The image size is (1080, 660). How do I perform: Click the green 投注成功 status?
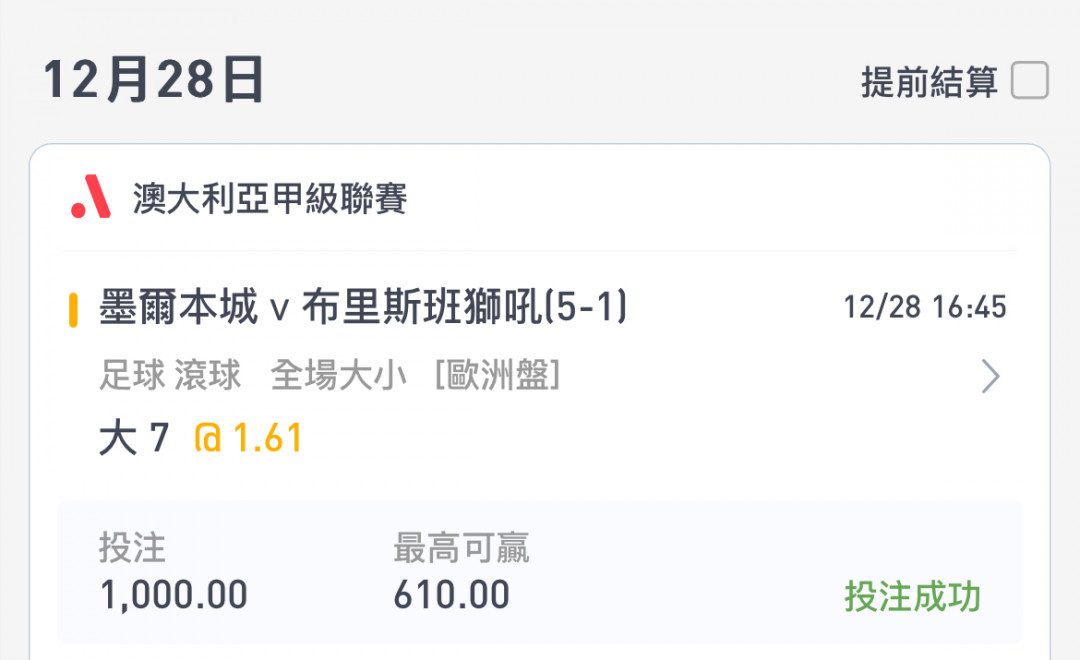coord(913,596)
